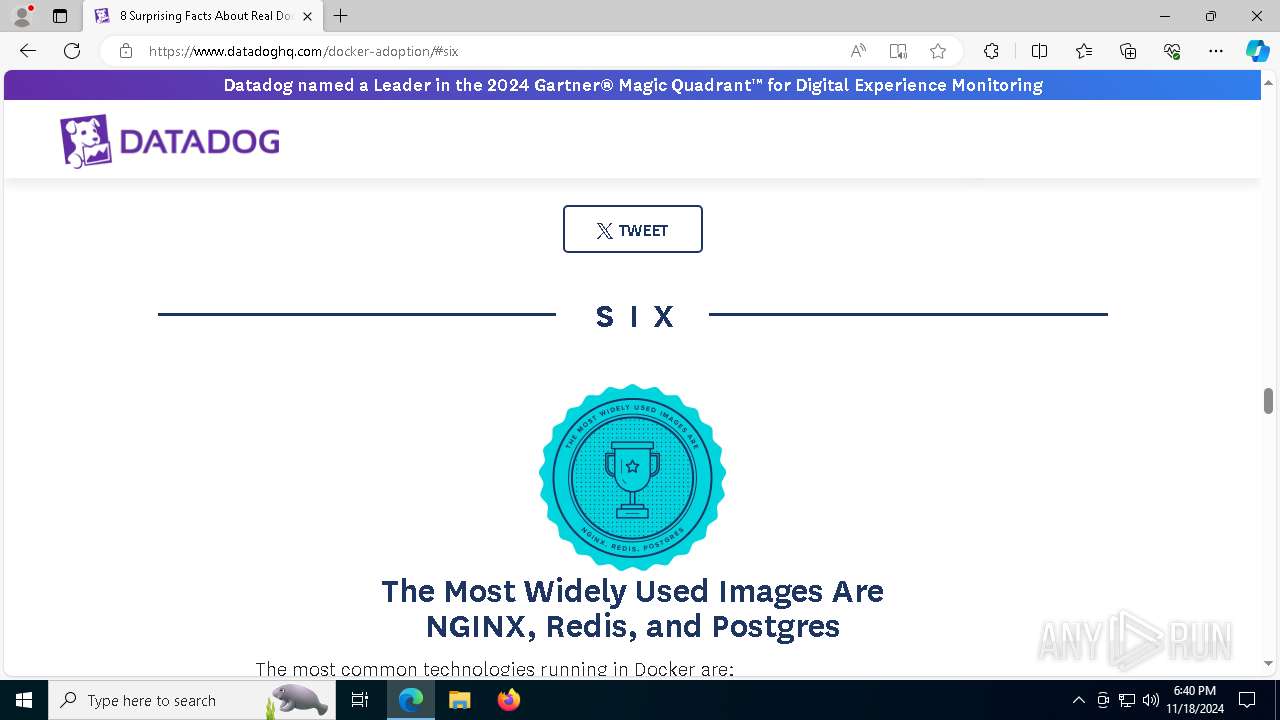
Task: Click the browser profile avatar icon
Action: [x=22, y=15]
